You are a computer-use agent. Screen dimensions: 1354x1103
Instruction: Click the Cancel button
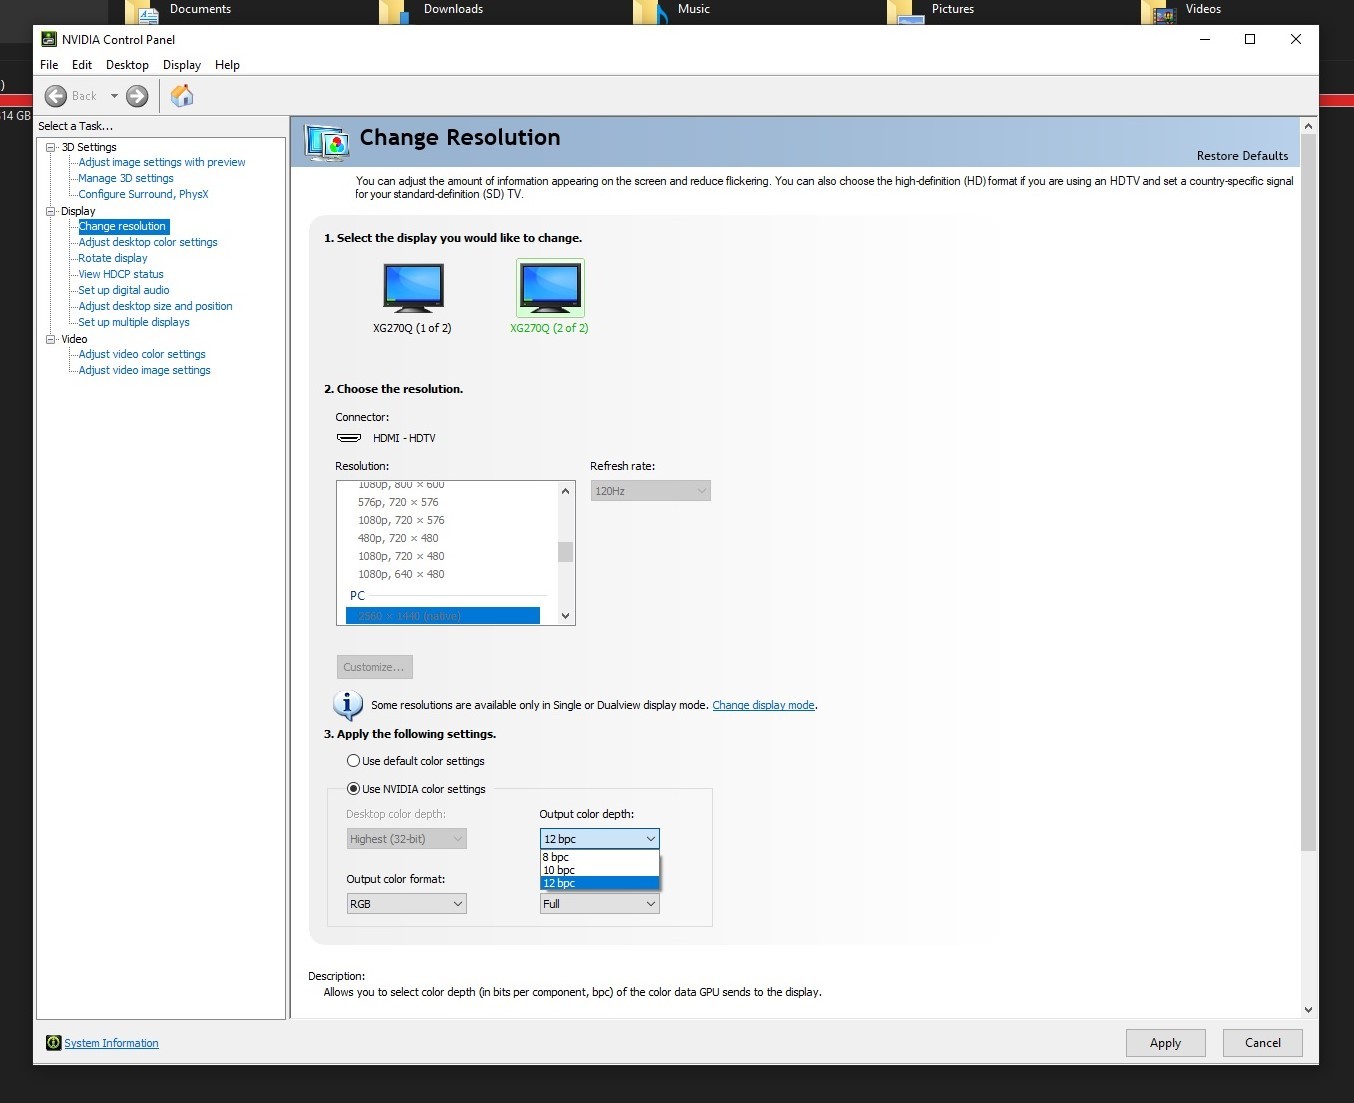tap(1262, 1043)
